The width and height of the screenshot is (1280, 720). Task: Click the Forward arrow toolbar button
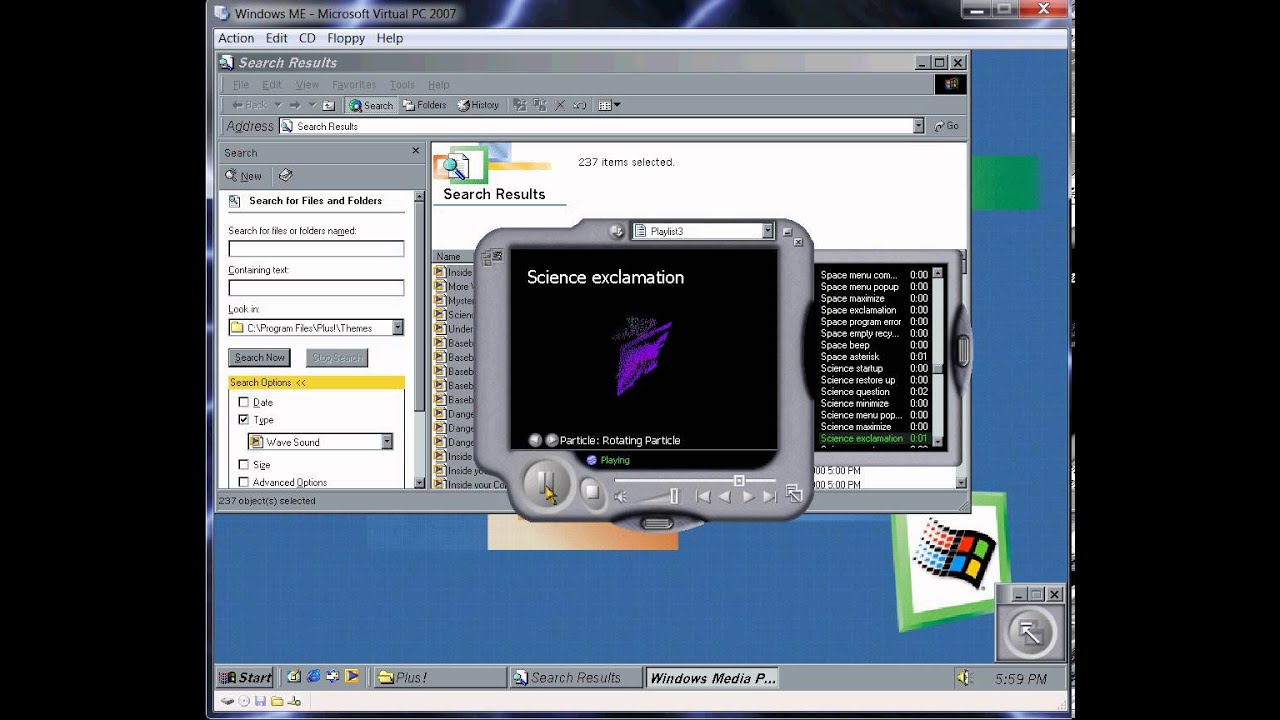[295, 105]
